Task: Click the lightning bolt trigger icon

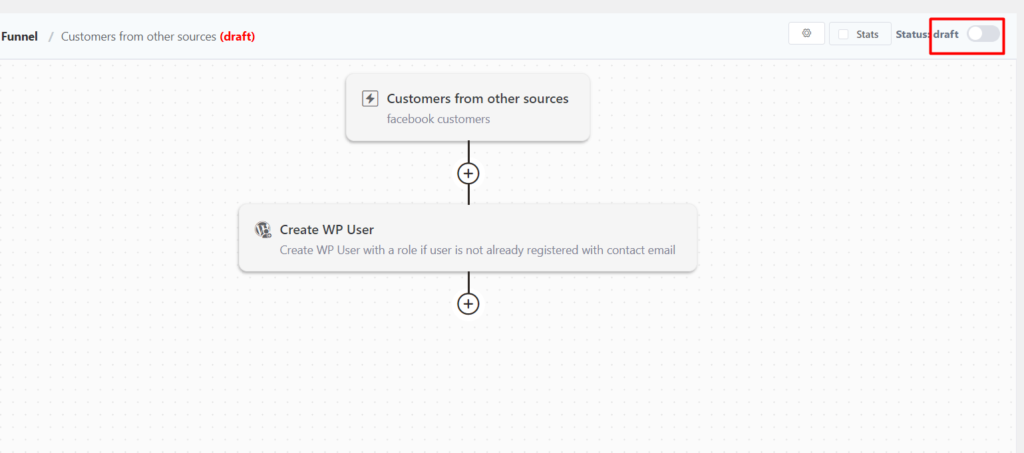Action: click(370, 99)
